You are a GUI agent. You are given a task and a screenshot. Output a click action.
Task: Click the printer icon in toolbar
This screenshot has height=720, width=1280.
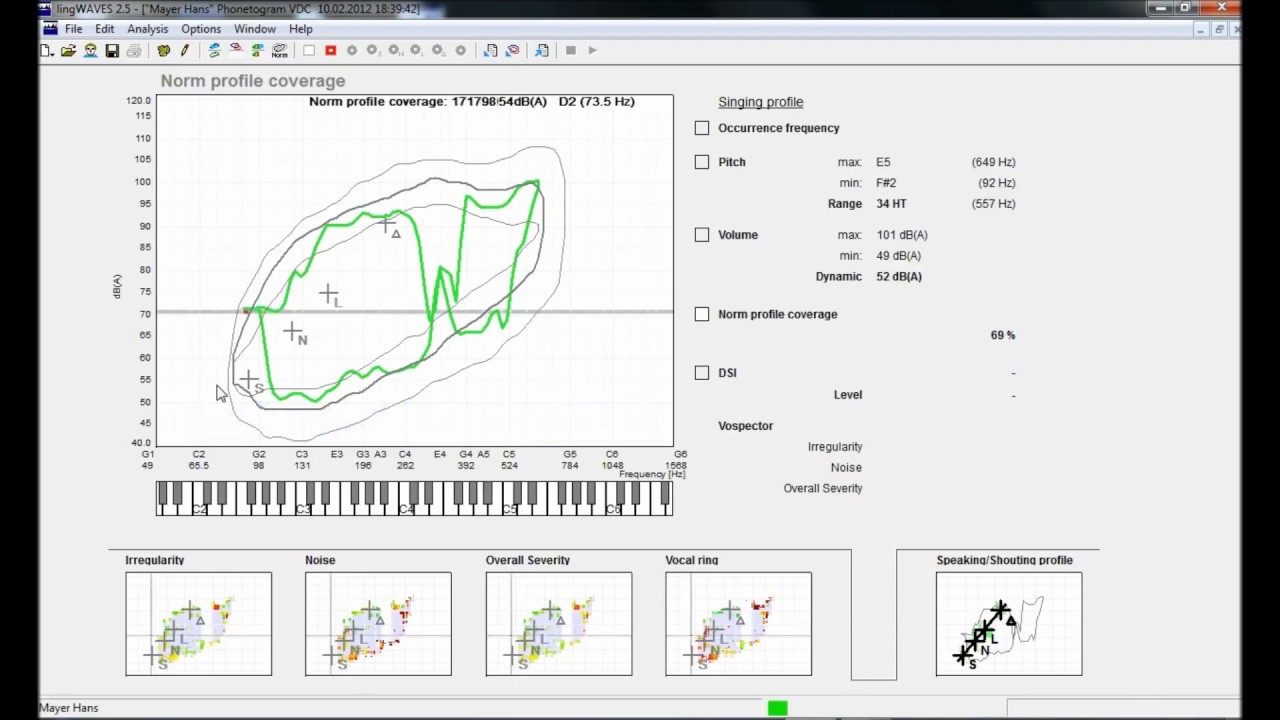(x=134, y=50)
